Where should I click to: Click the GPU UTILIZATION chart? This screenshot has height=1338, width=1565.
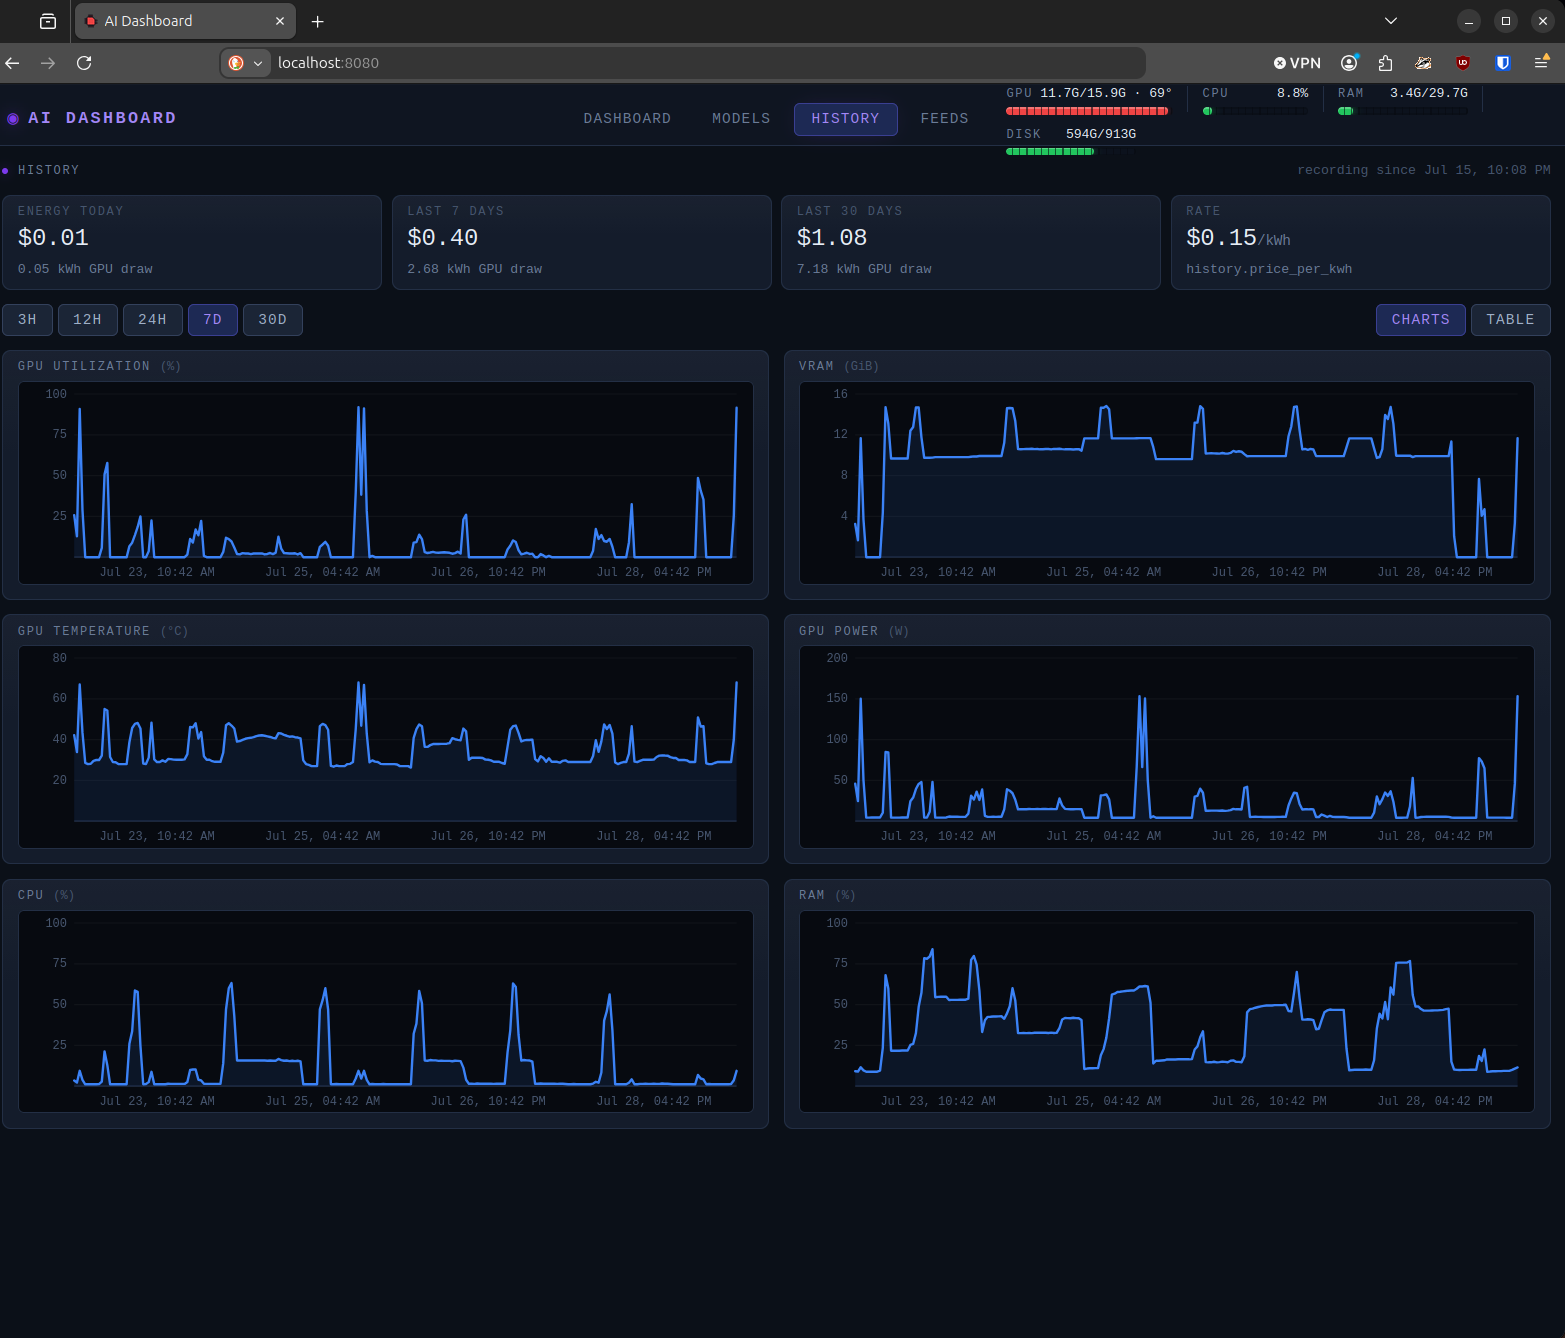pyautogui.click(x=386, y=483)
